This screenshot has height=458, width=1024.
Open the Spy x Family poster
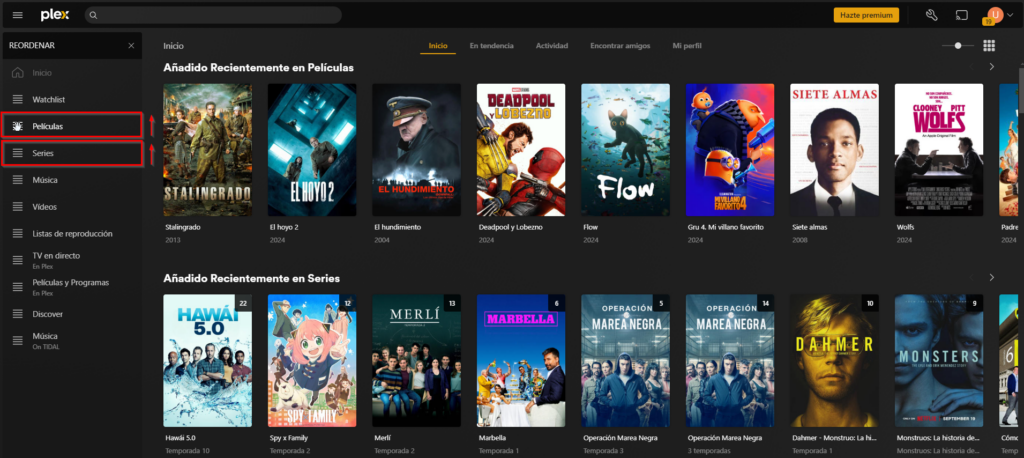click(312, 361)
